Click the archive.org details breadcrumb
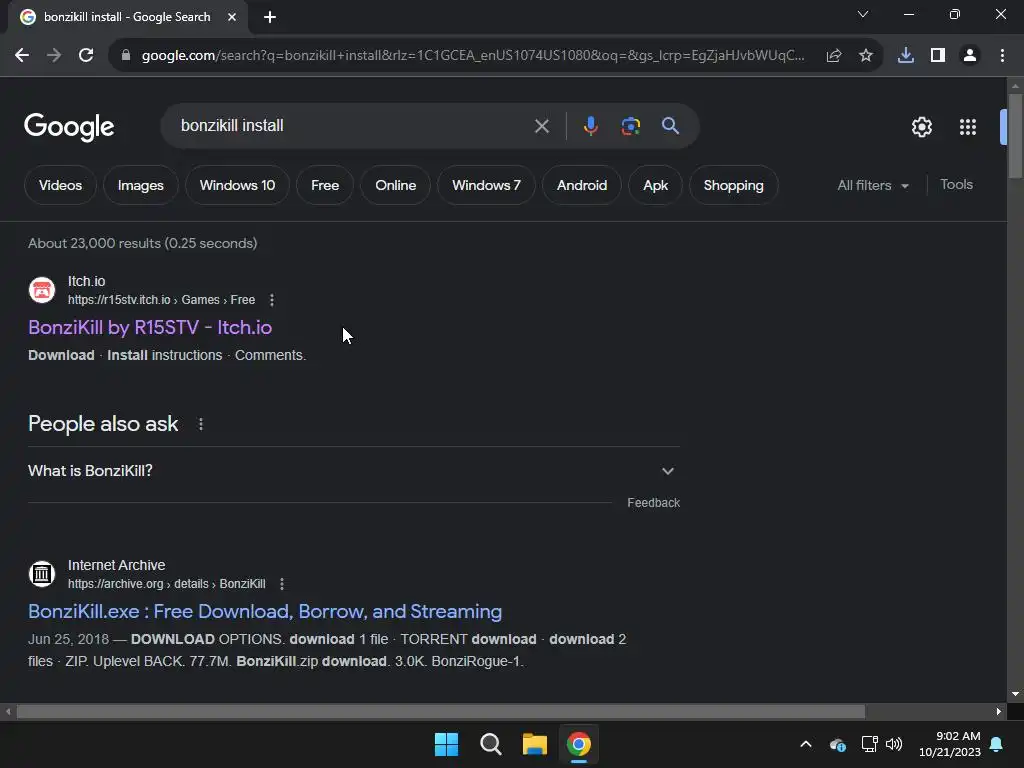 [x=167, y=584]
